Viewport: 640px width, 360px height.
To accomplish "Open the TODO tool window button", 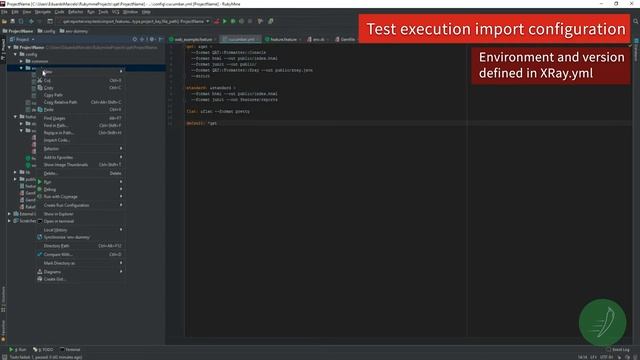I will click(x=43, y=349).
